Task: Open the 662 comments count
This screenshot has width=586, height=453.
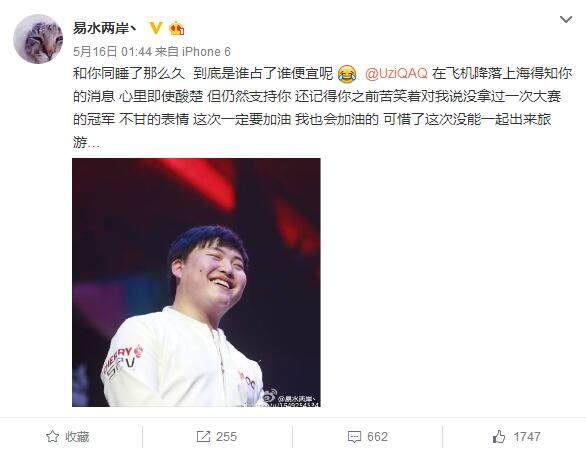Action: [x=377, y=437]
